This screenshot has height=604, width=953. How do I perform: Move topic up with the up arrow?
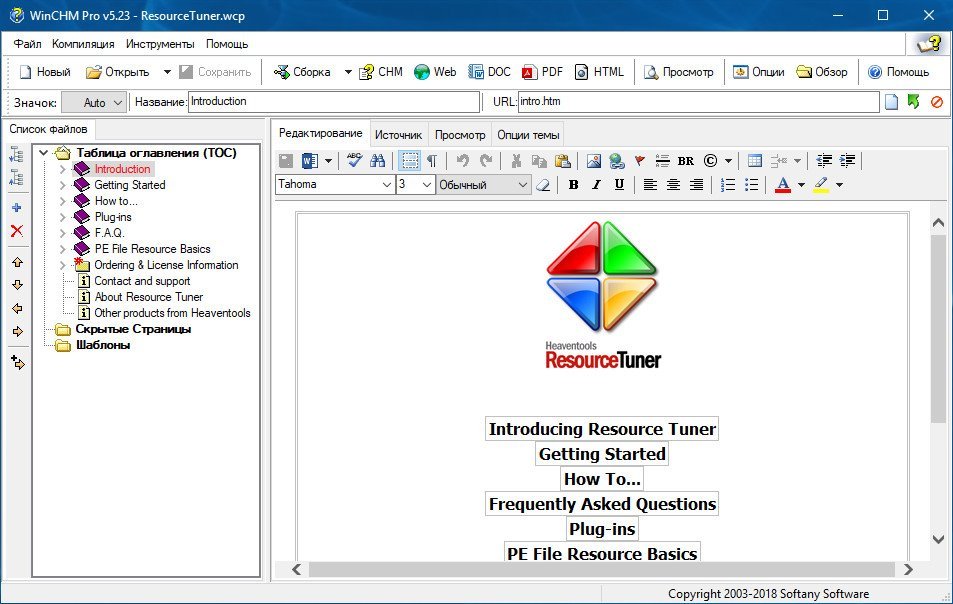point(17,263)
